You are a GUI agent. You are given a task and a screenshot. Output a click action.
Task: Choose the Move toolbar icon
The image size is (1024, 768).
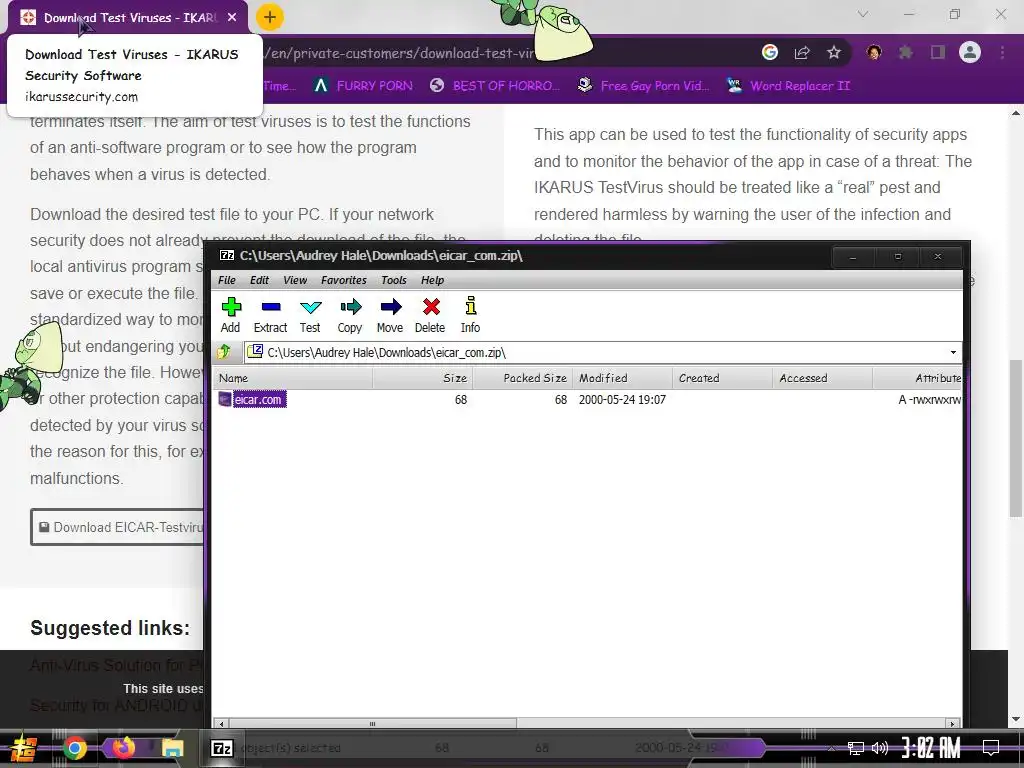[x=390, y=315]
